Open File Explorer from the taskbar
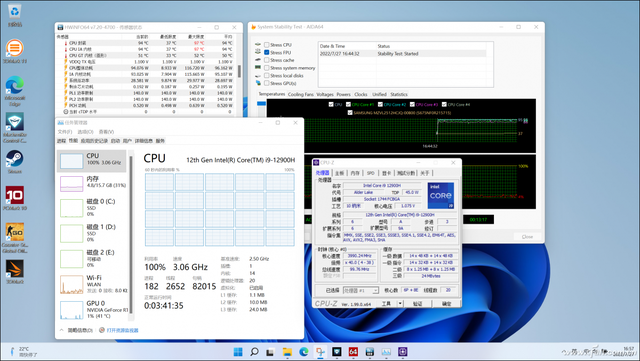 [x=287, y=352]
